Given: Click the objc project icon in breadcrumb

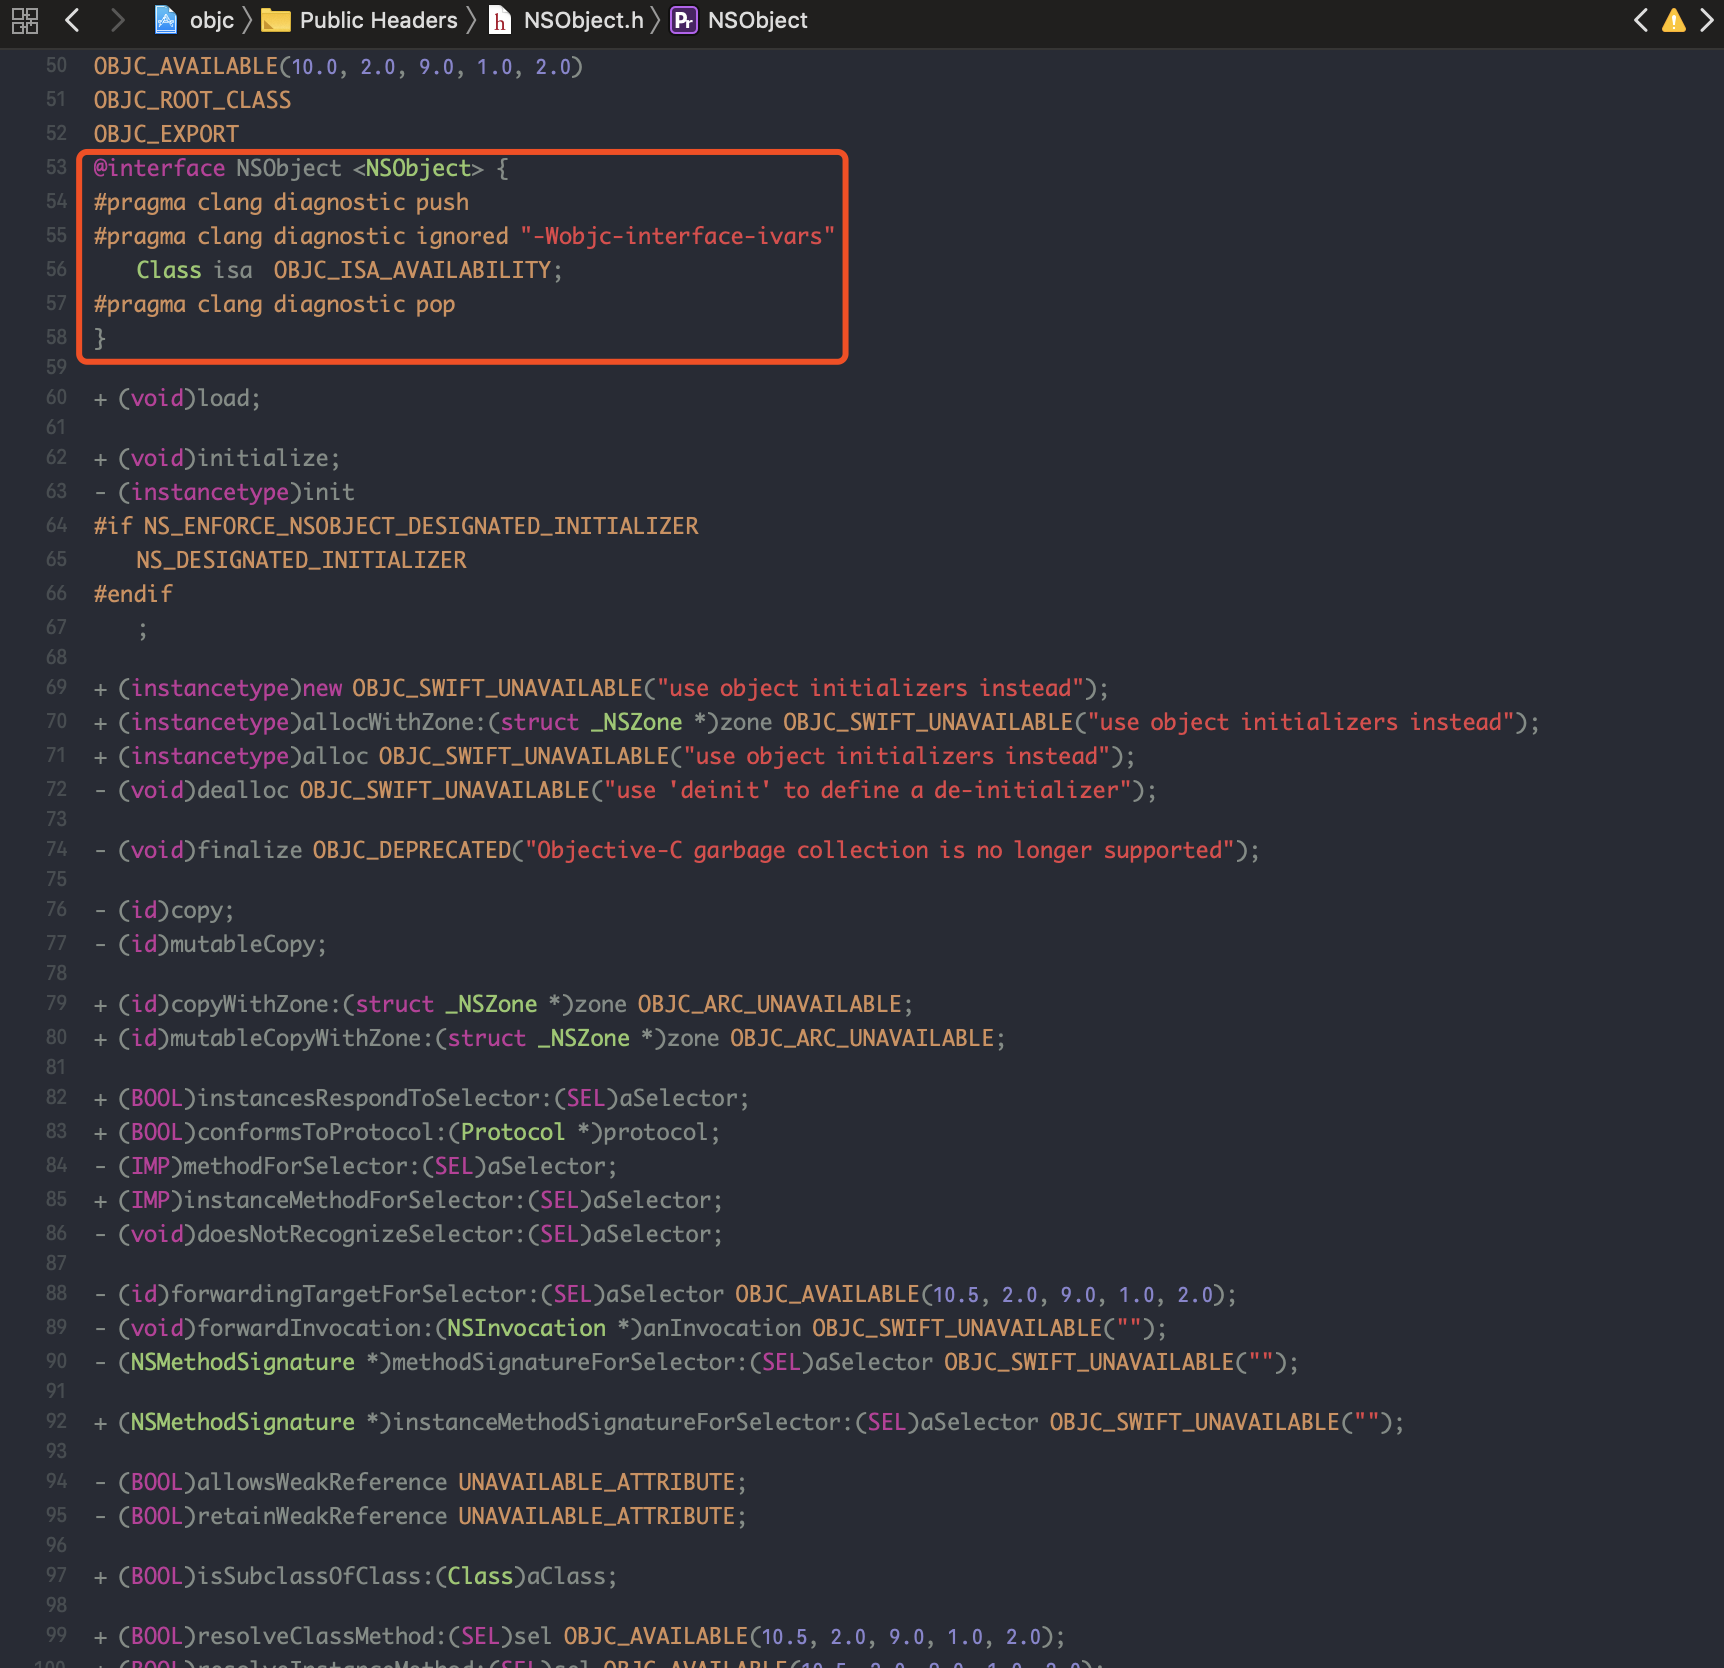Looking at the screenshot, I should [x=166, y=20].
